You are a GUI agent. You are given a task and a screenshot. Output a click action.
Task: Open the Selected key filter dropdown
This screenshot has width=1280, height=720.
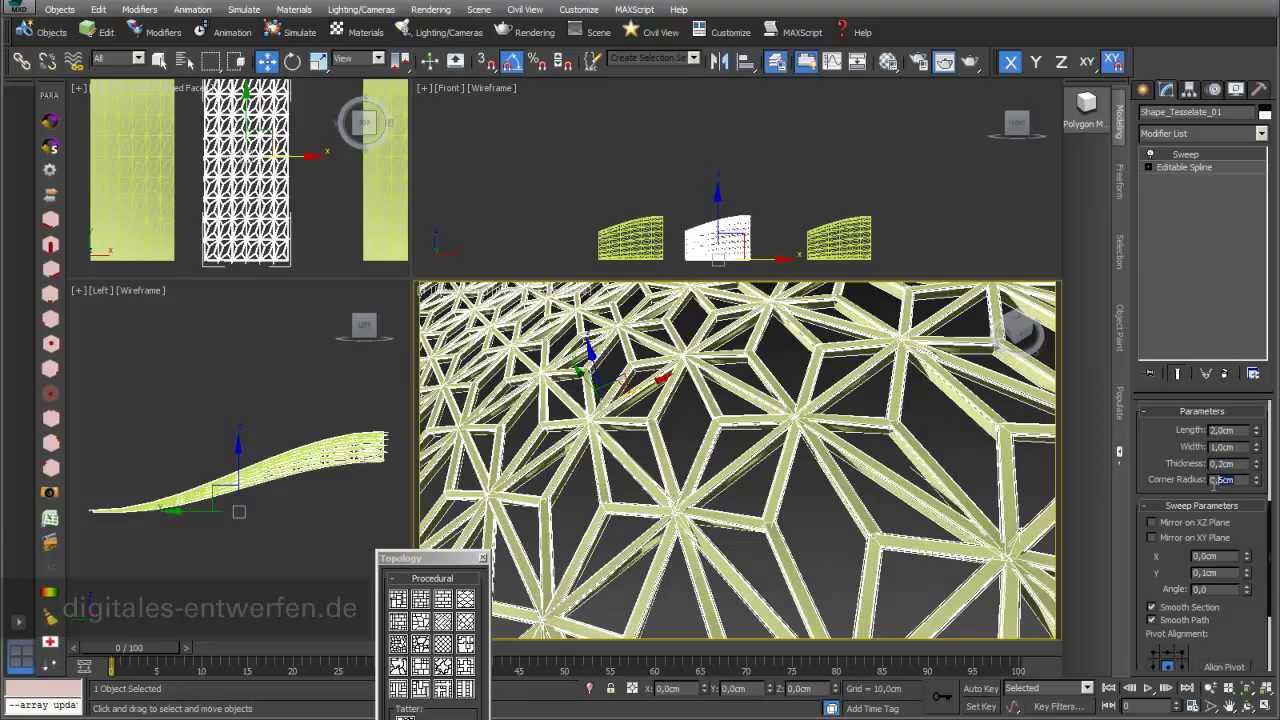click(x=1048, y=688)
